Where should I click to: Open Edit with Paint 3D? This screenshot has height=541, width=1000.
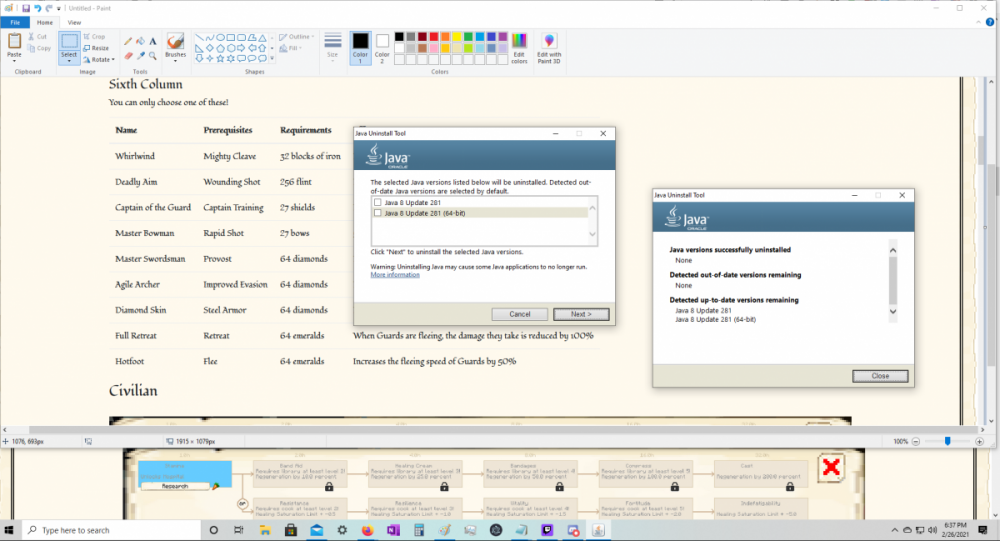tap(549, 46)
